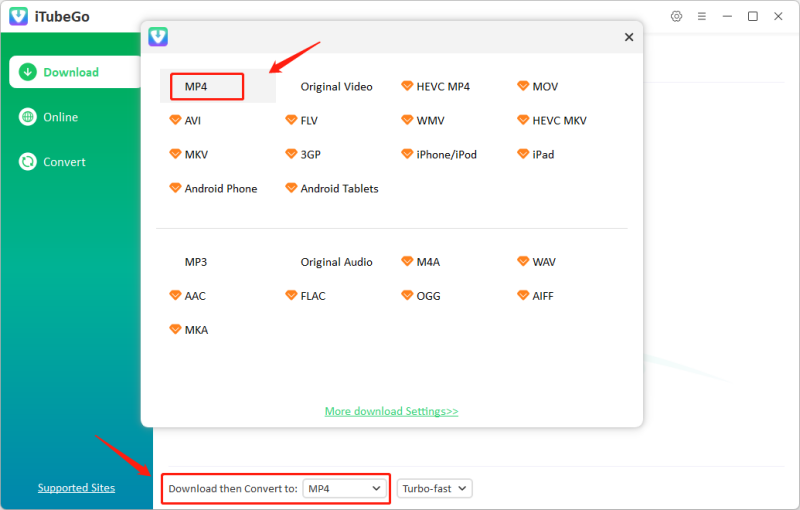Click the premium diamond icon beside iPad
800x510 pixels.
pos(523,154)
